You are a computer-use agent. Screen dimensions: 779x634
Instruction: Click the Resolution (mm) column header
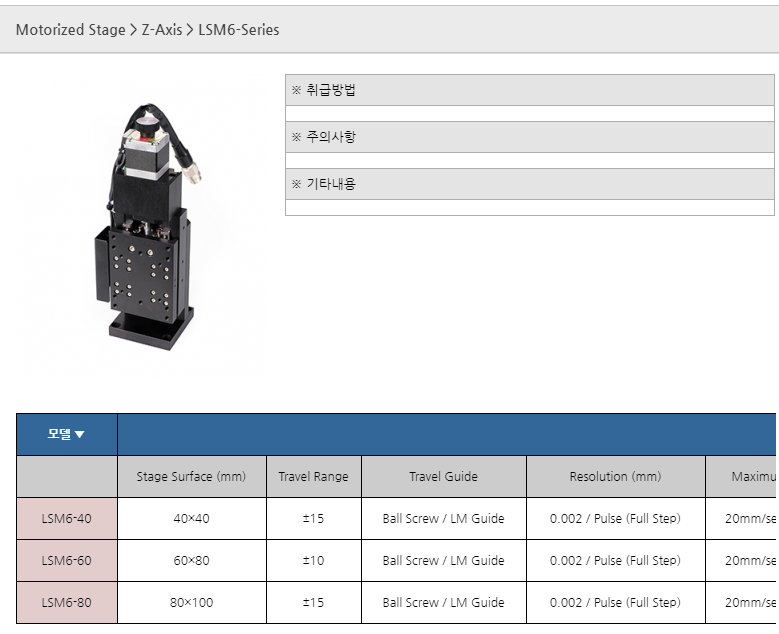pos(615,477)
